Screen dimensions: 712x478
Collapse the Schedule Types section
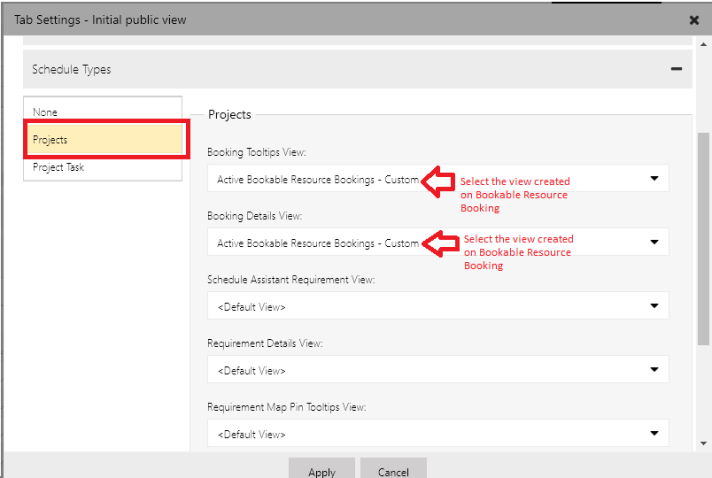676,69
